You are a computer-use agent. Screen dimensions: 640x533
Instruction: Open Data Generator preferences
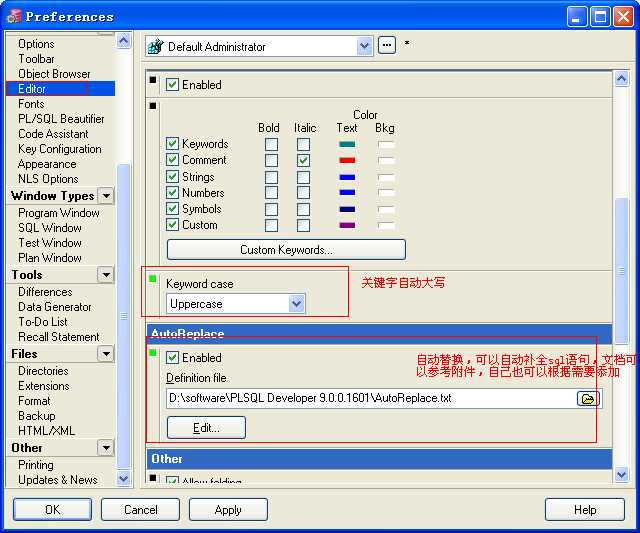(x=55, y=307)
